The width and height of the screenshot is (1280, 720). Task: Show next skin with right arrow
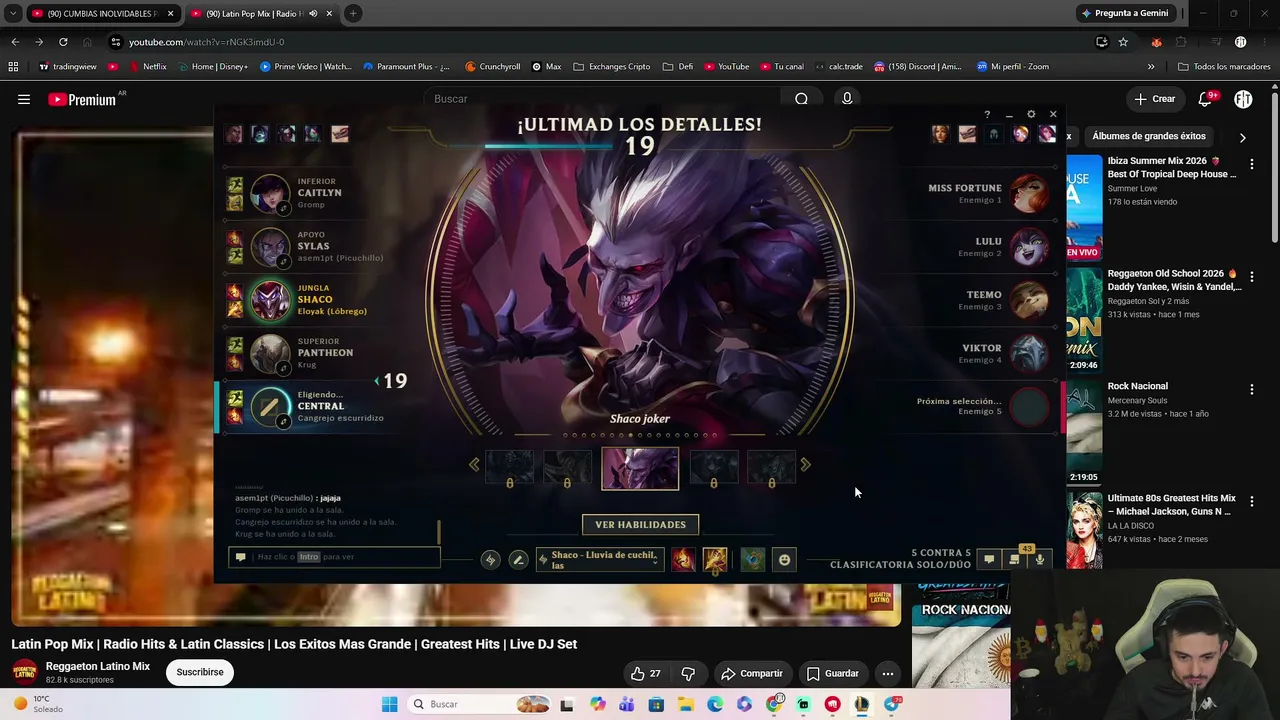[x=805, y=464]
